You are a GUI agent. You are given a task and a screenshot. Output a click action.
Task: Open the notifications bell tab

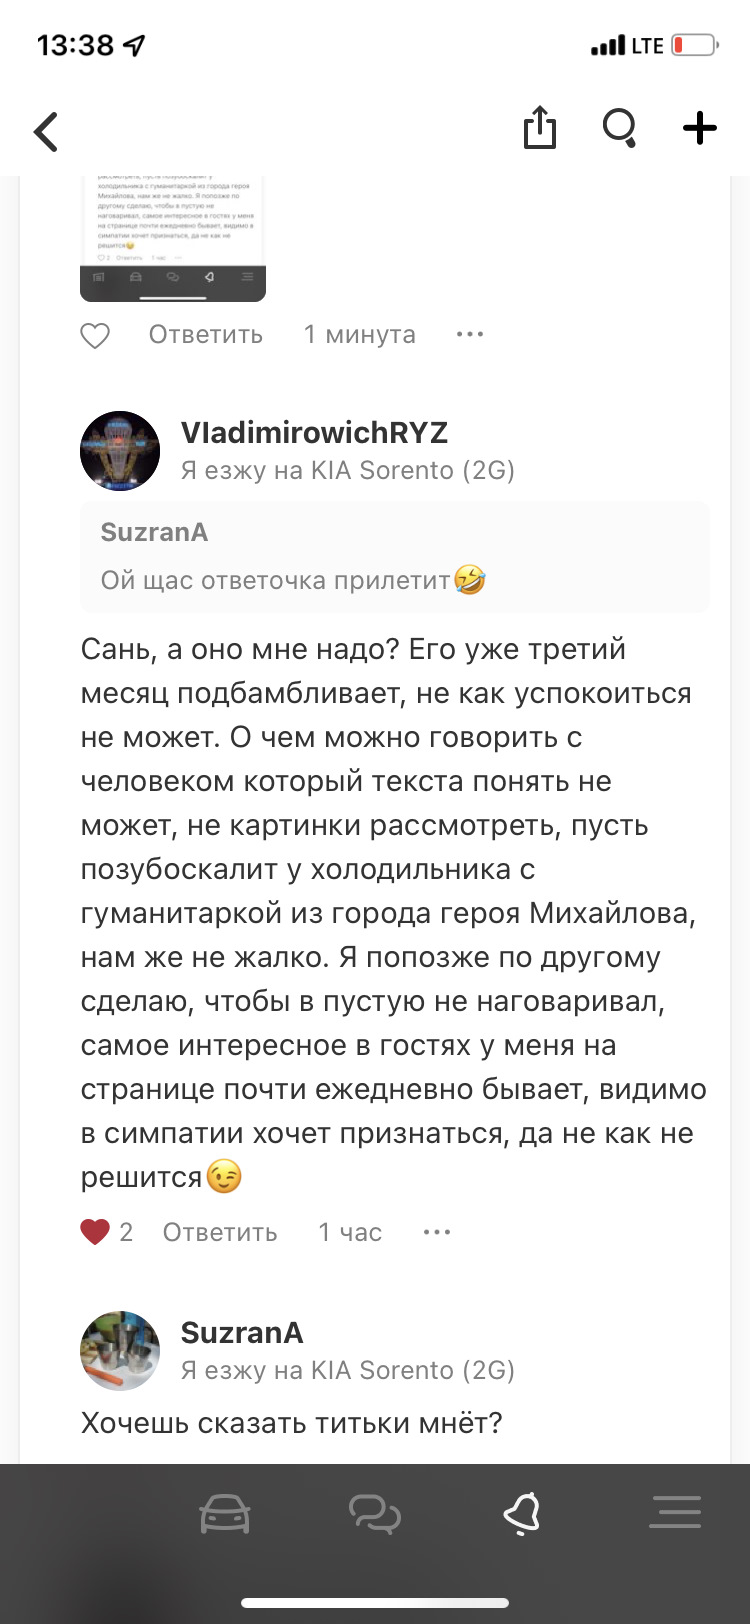(522, 1514)
